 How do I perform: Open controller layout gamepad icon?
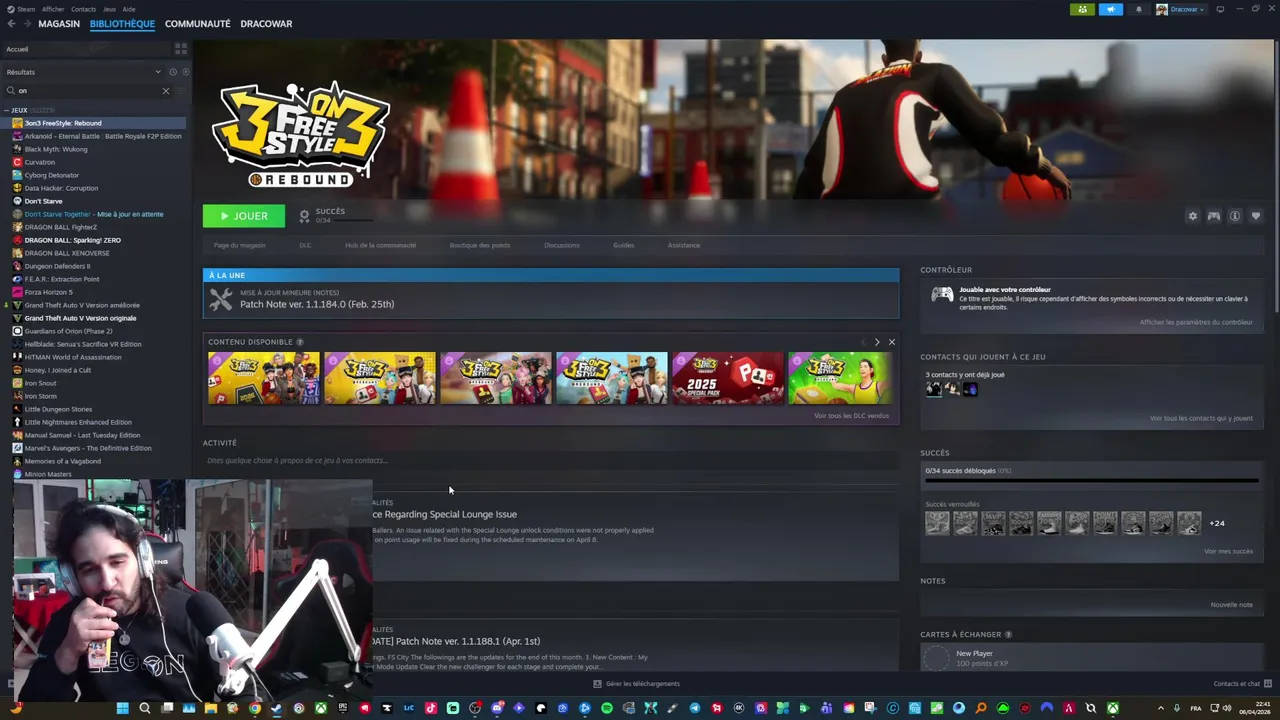[x=1213, y=216]
